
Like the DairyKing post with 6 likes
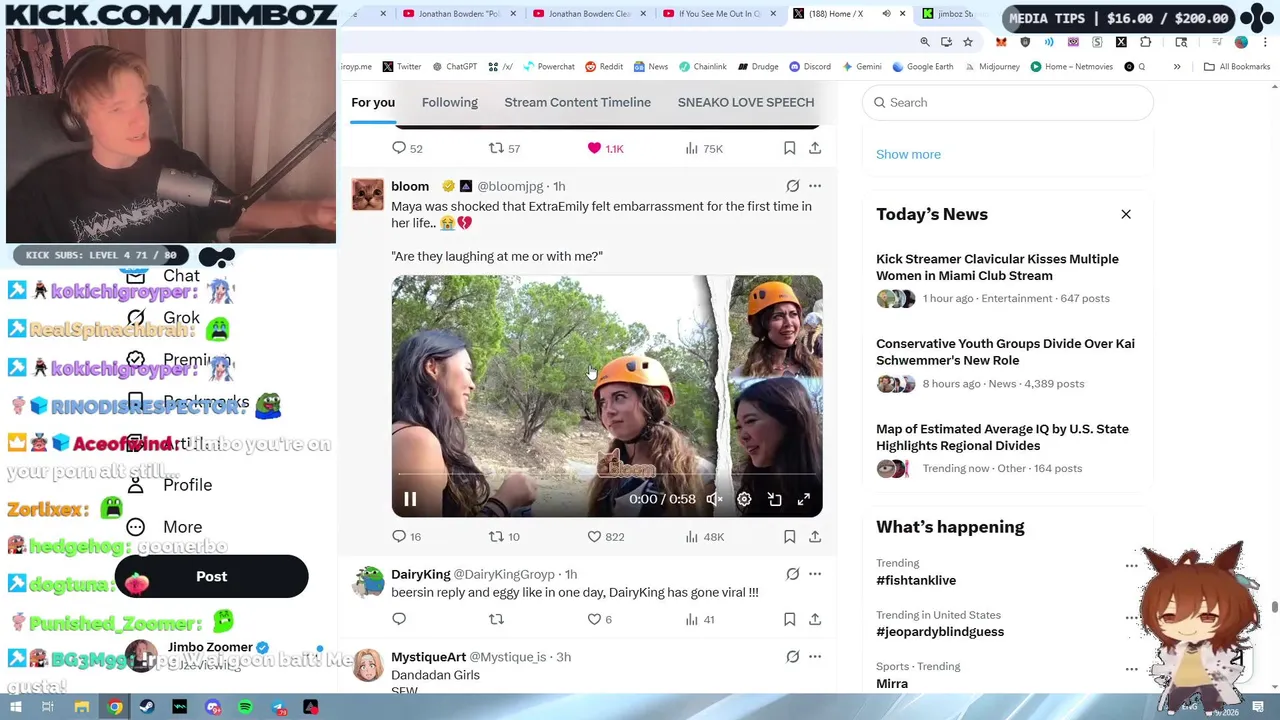pyautogui.click(x=594, y=619)
